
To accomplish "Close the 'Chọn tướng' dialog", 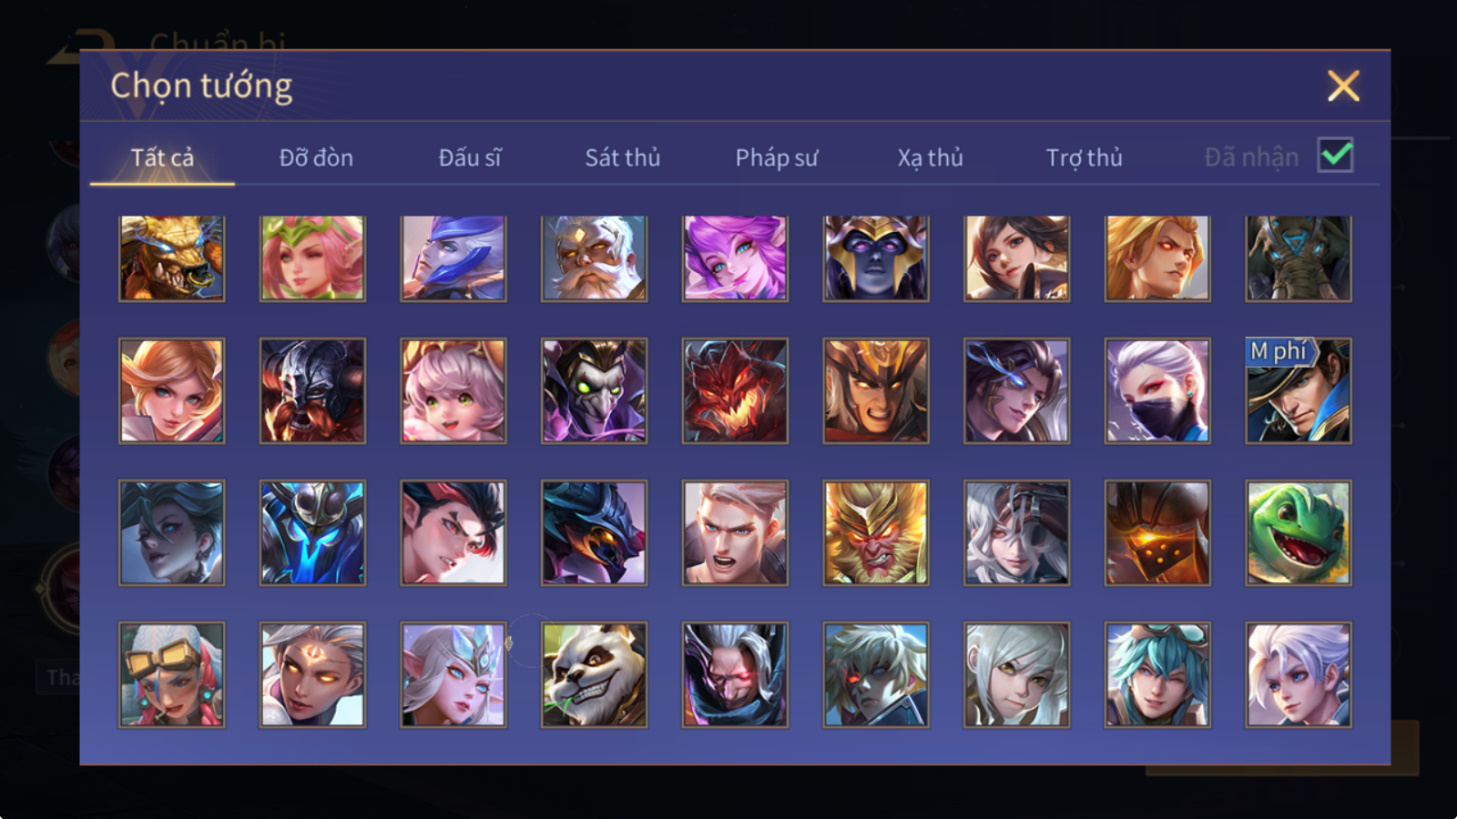I will (x=1343, y=86).
